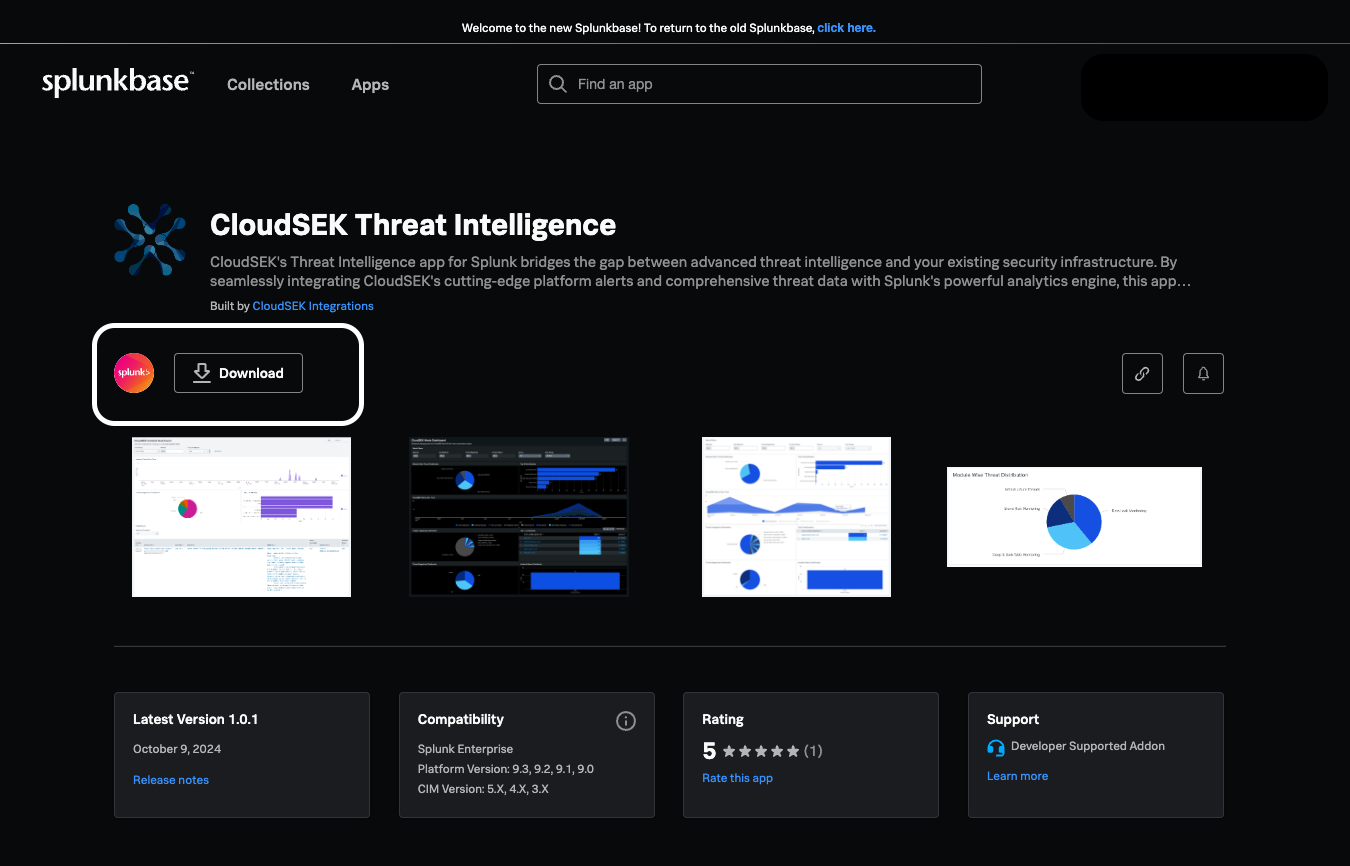
Task: Click the rating score 5
Action: [x=709, y=751]
